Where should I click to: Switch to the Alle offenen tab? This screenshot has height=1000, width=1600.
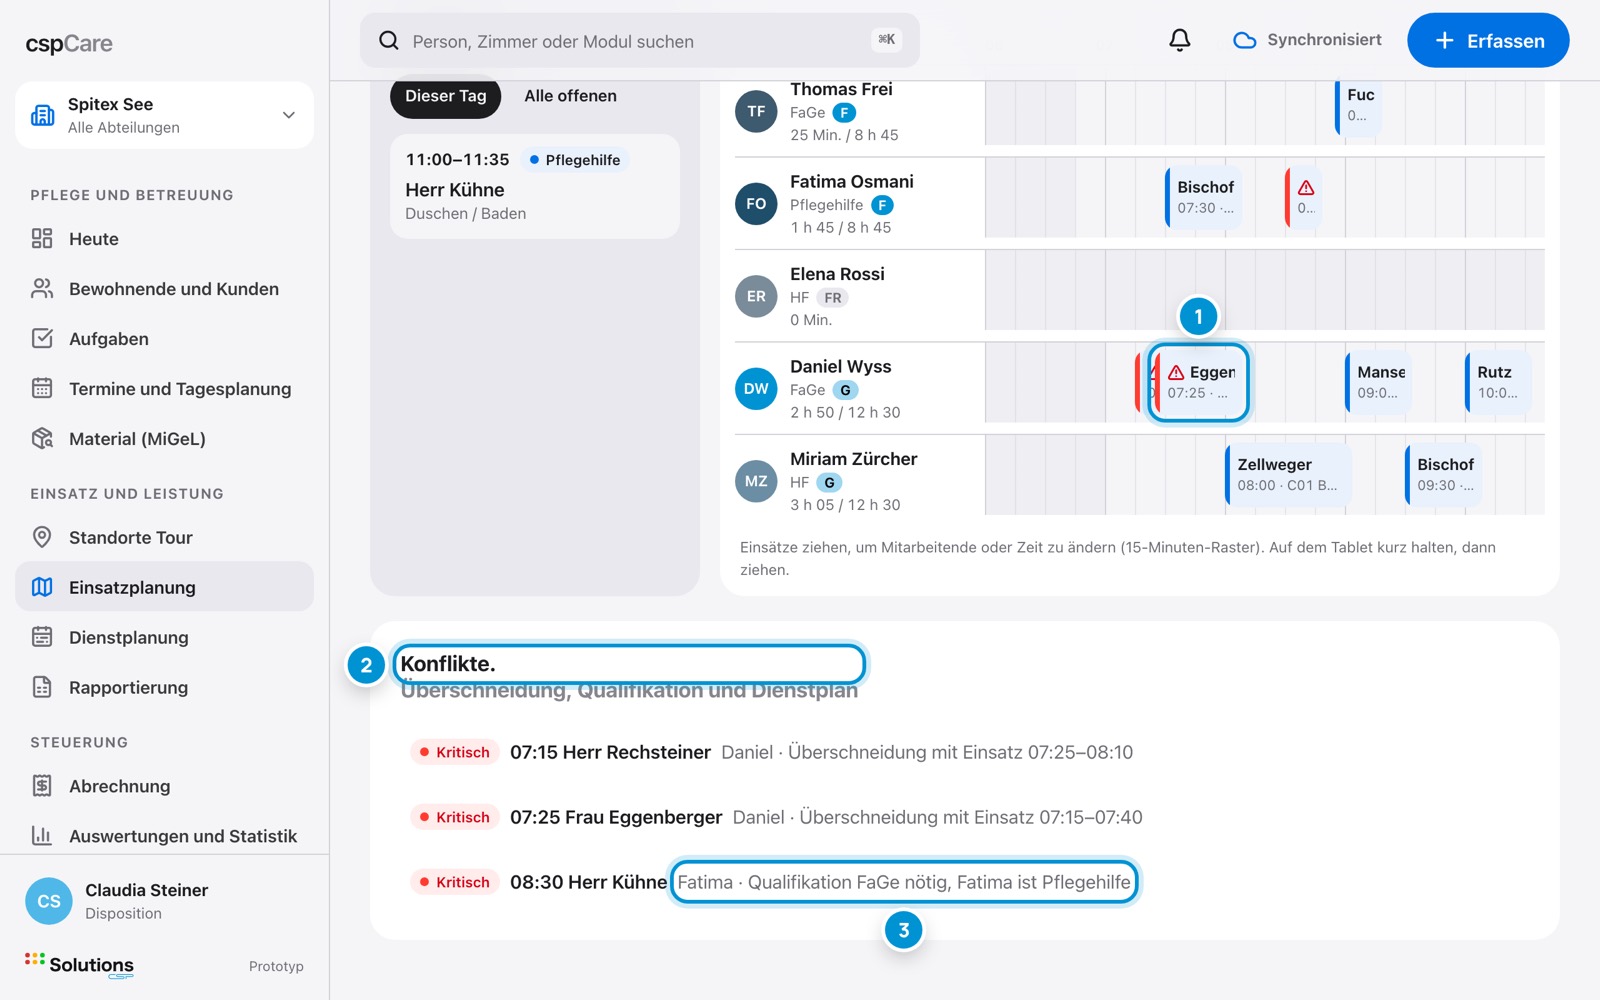[x=570, y=96]
